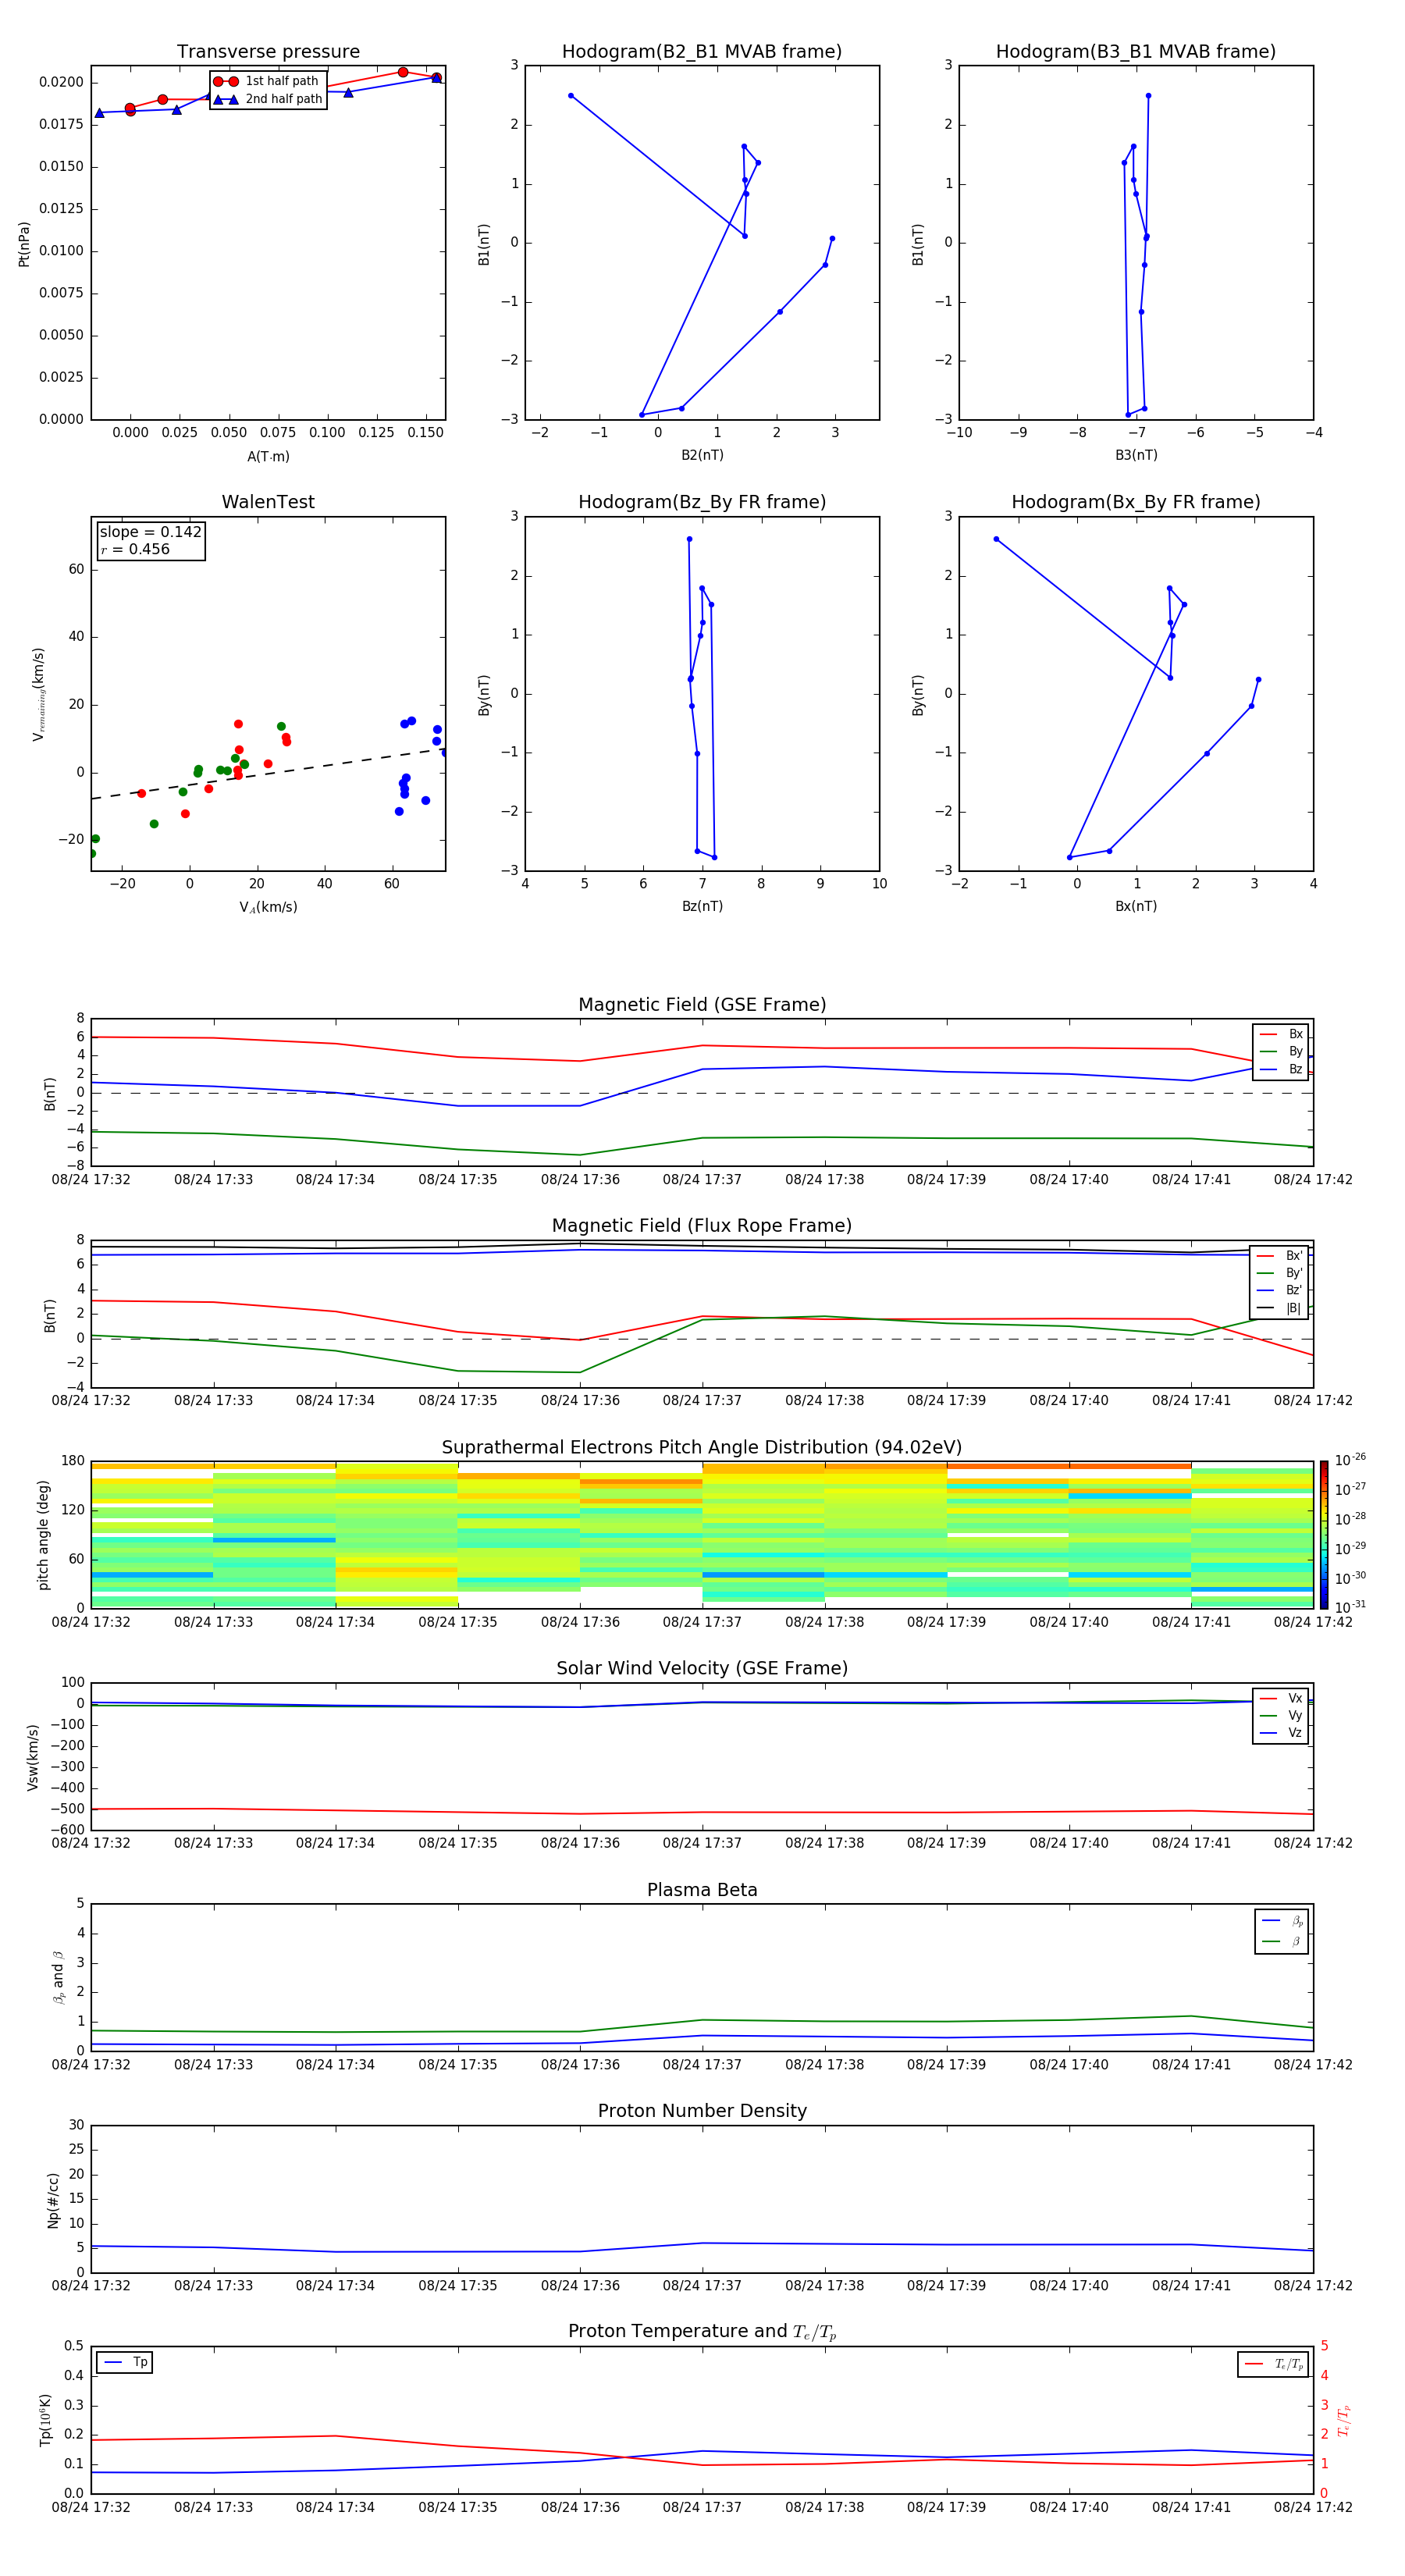Viewport: 1405px width, 2576px height.
Task: Select 'Vz' in the solar wind legend
Action: pos(1281,1732)
